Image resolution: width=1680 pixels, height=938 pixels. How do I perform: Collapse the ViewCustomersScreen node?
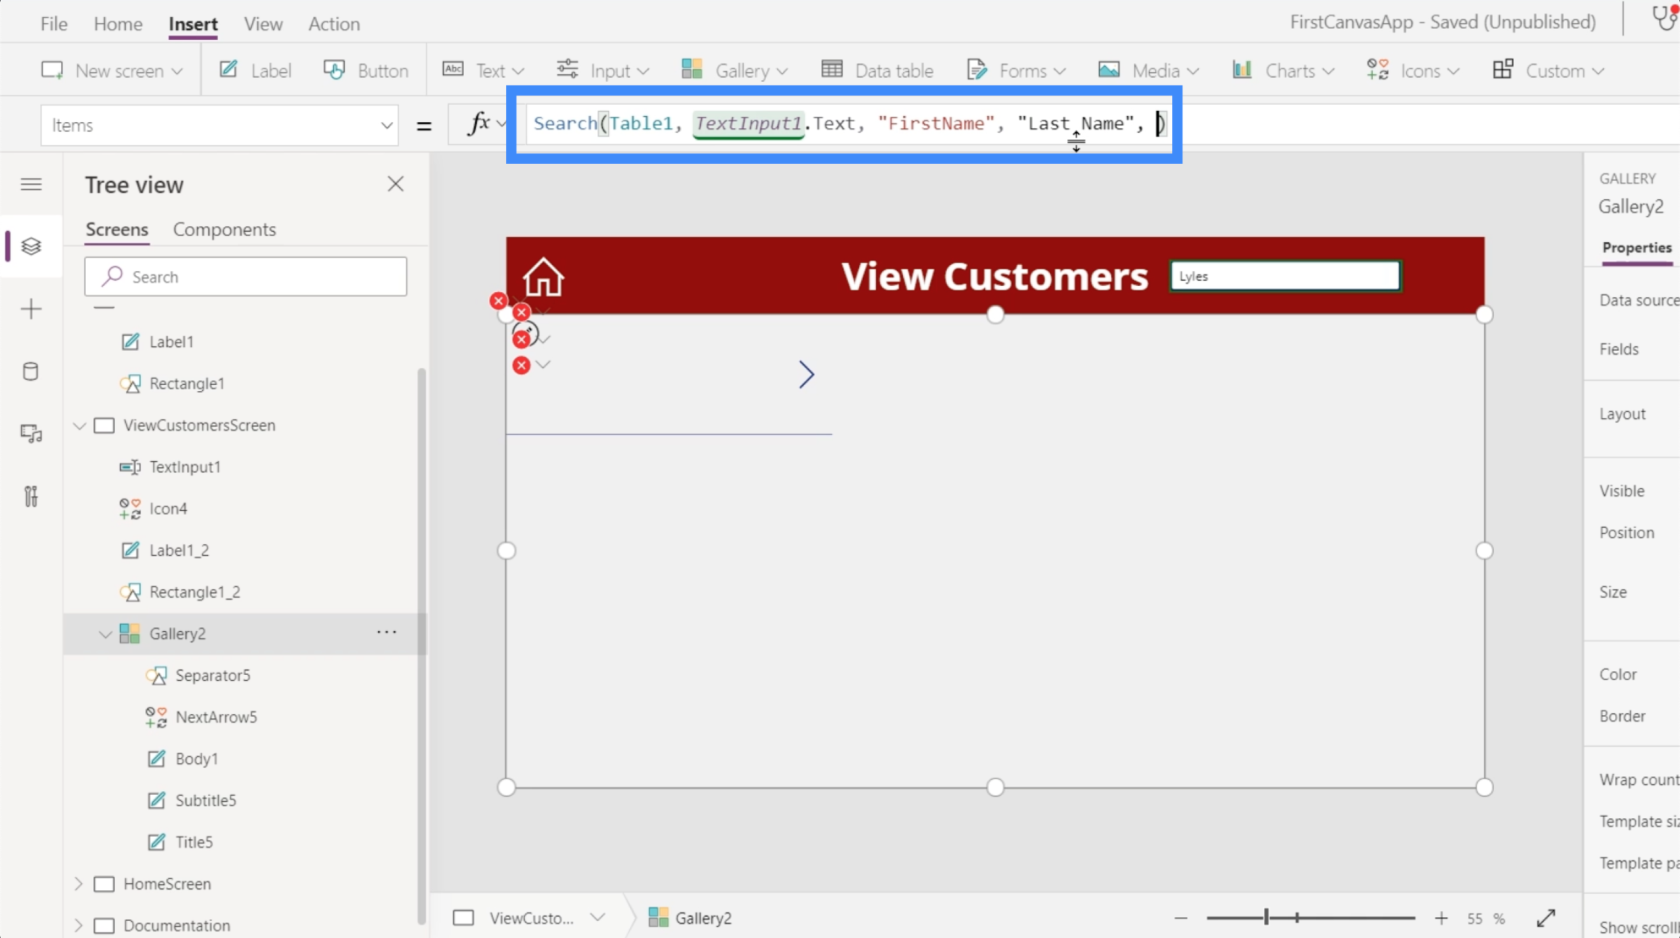79,425
